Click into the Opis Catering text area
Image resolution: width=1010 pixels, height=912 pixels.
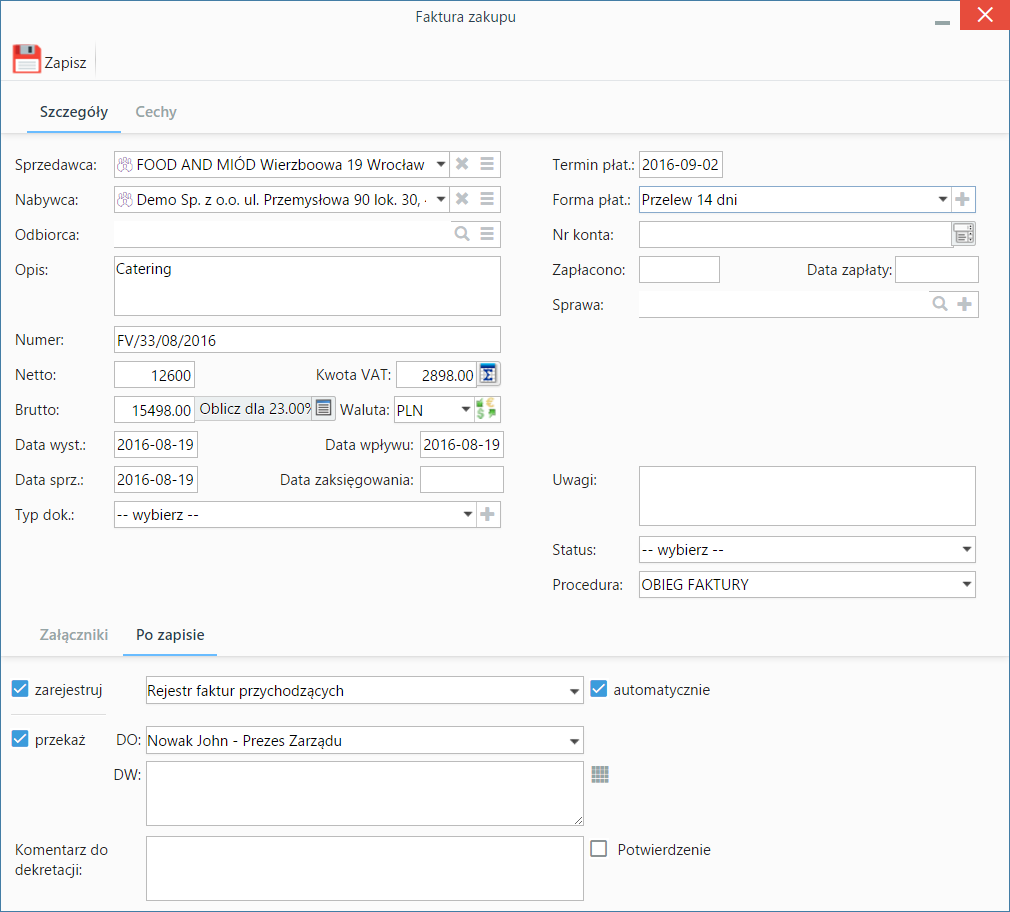307,286
